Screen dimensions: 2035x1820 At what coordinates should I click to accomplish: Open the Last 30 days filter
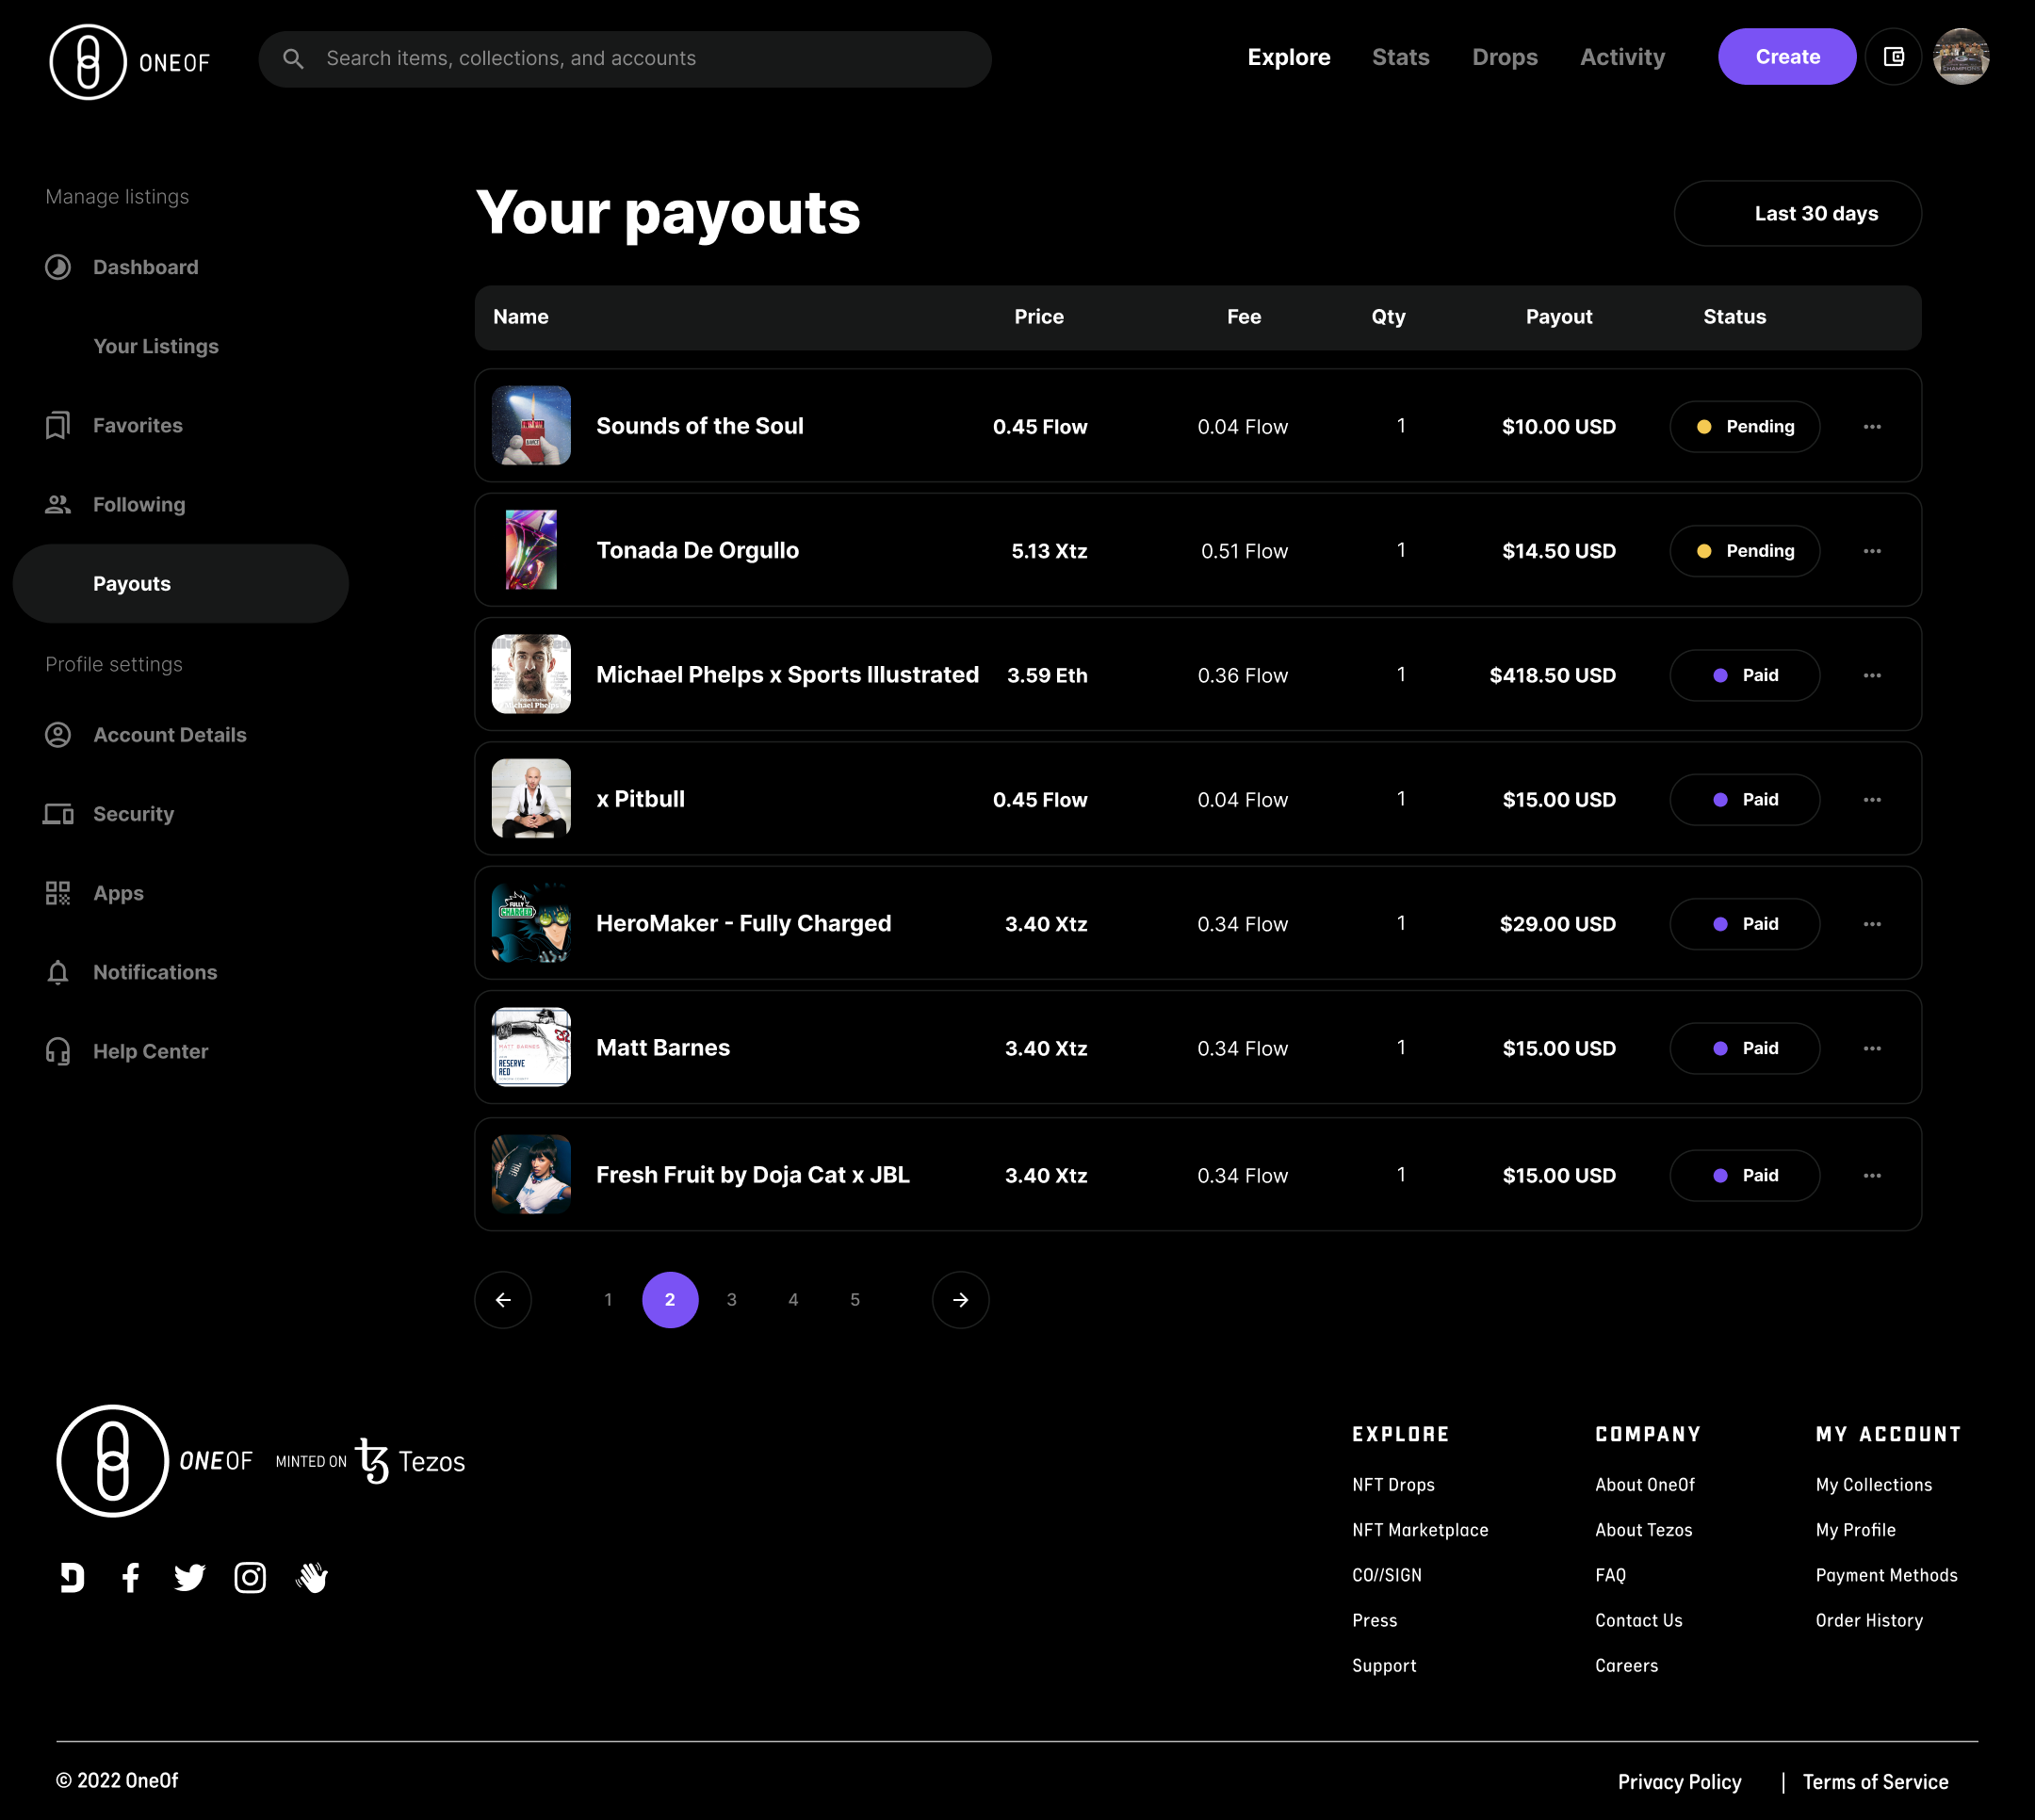pyautogui.click(x=1797, y=213)
